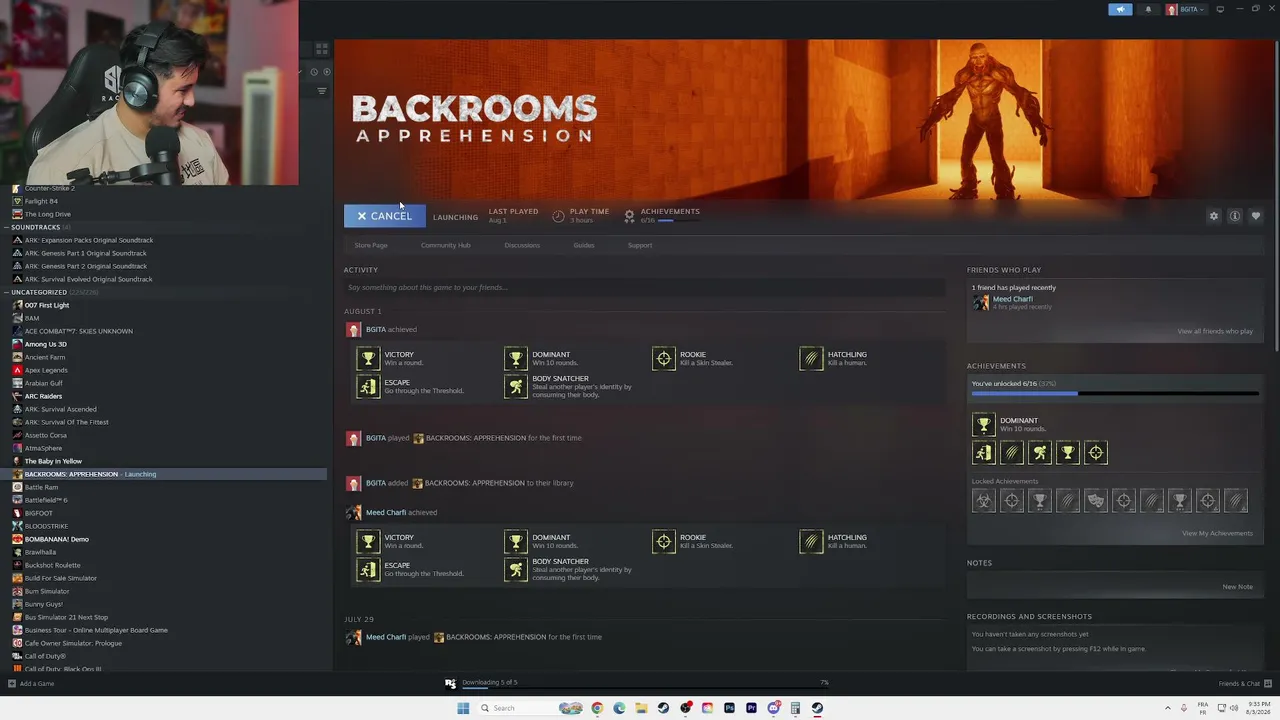Open the Community Hub tab

445,245
